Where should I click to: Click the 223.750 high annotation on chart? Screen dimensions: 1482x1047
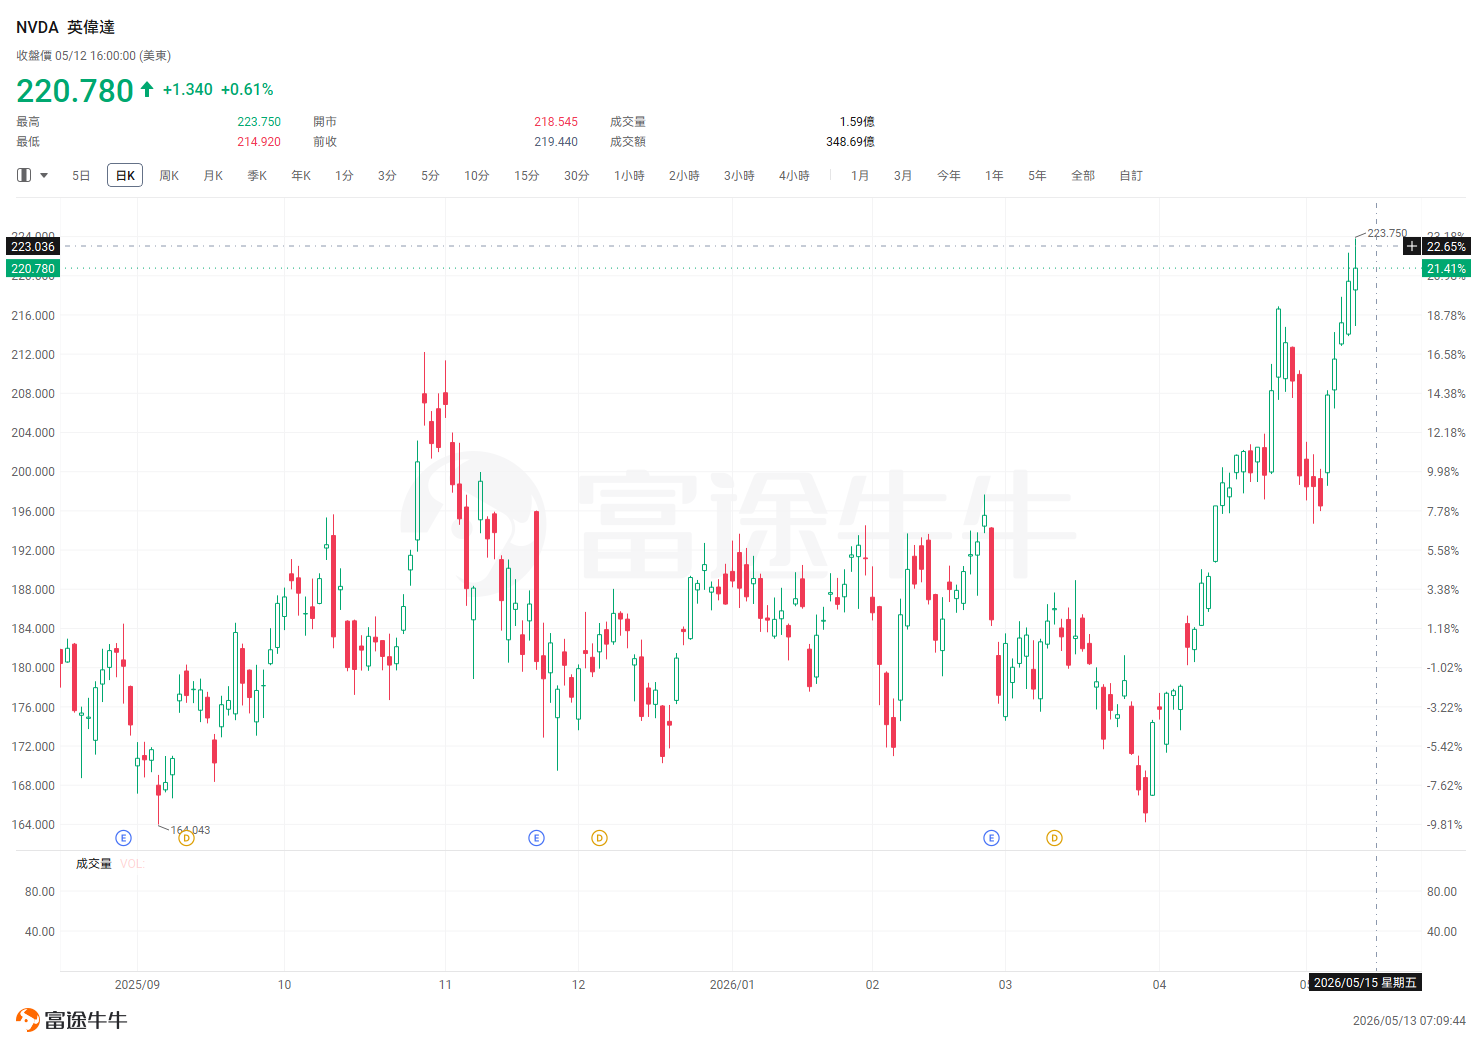point(1387,233)
